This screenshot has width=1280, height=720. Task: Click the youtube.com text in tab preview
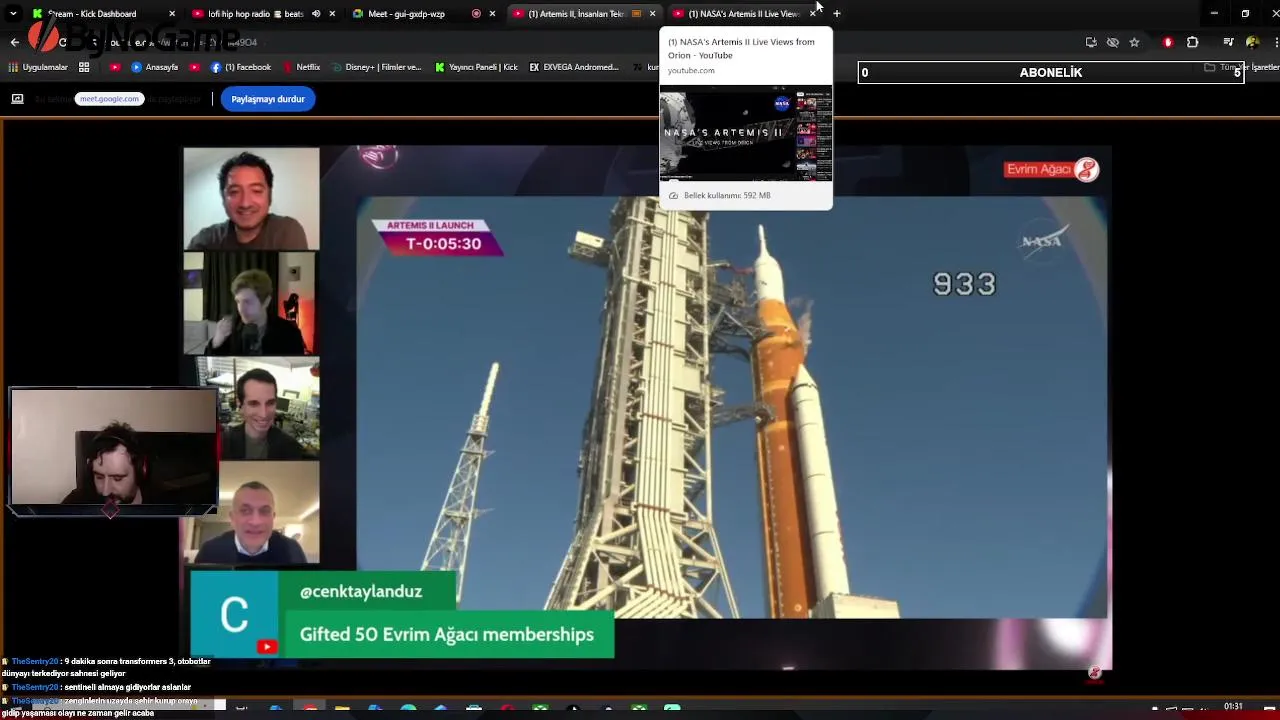pos(691,71)
